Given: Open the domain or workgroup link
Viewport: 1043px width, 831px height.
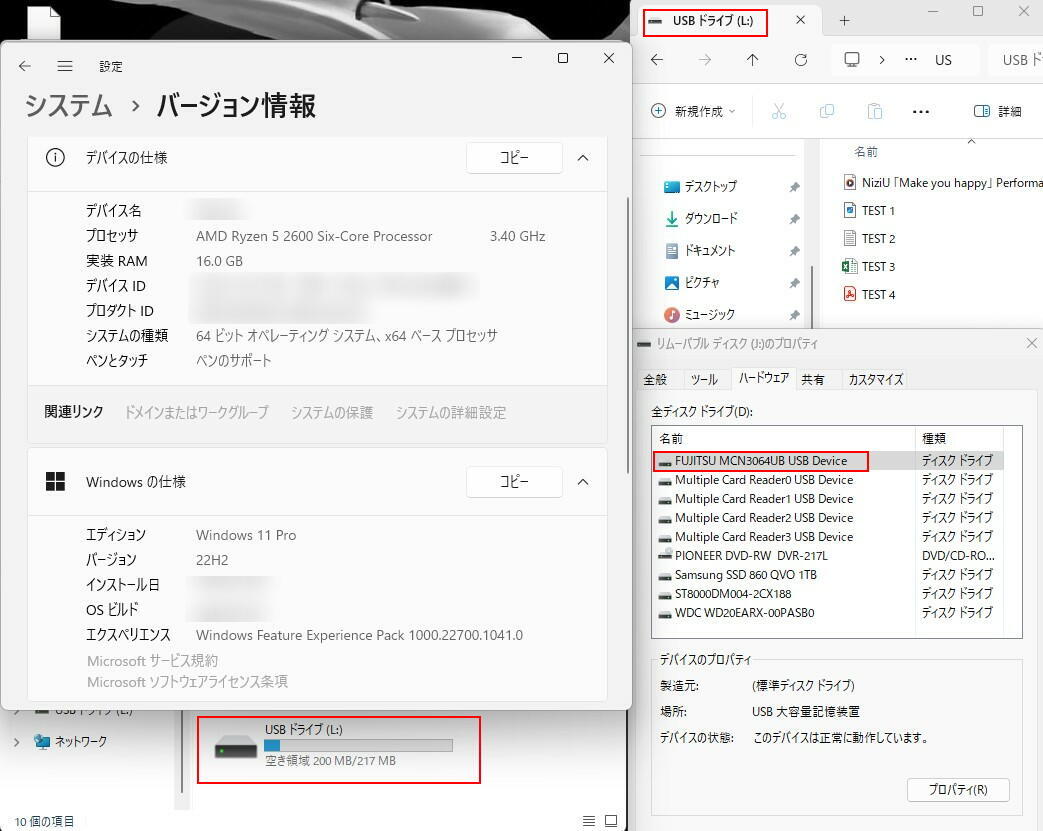Looking at the screenshot, I should pyautogui.click(x=197, y=413).
